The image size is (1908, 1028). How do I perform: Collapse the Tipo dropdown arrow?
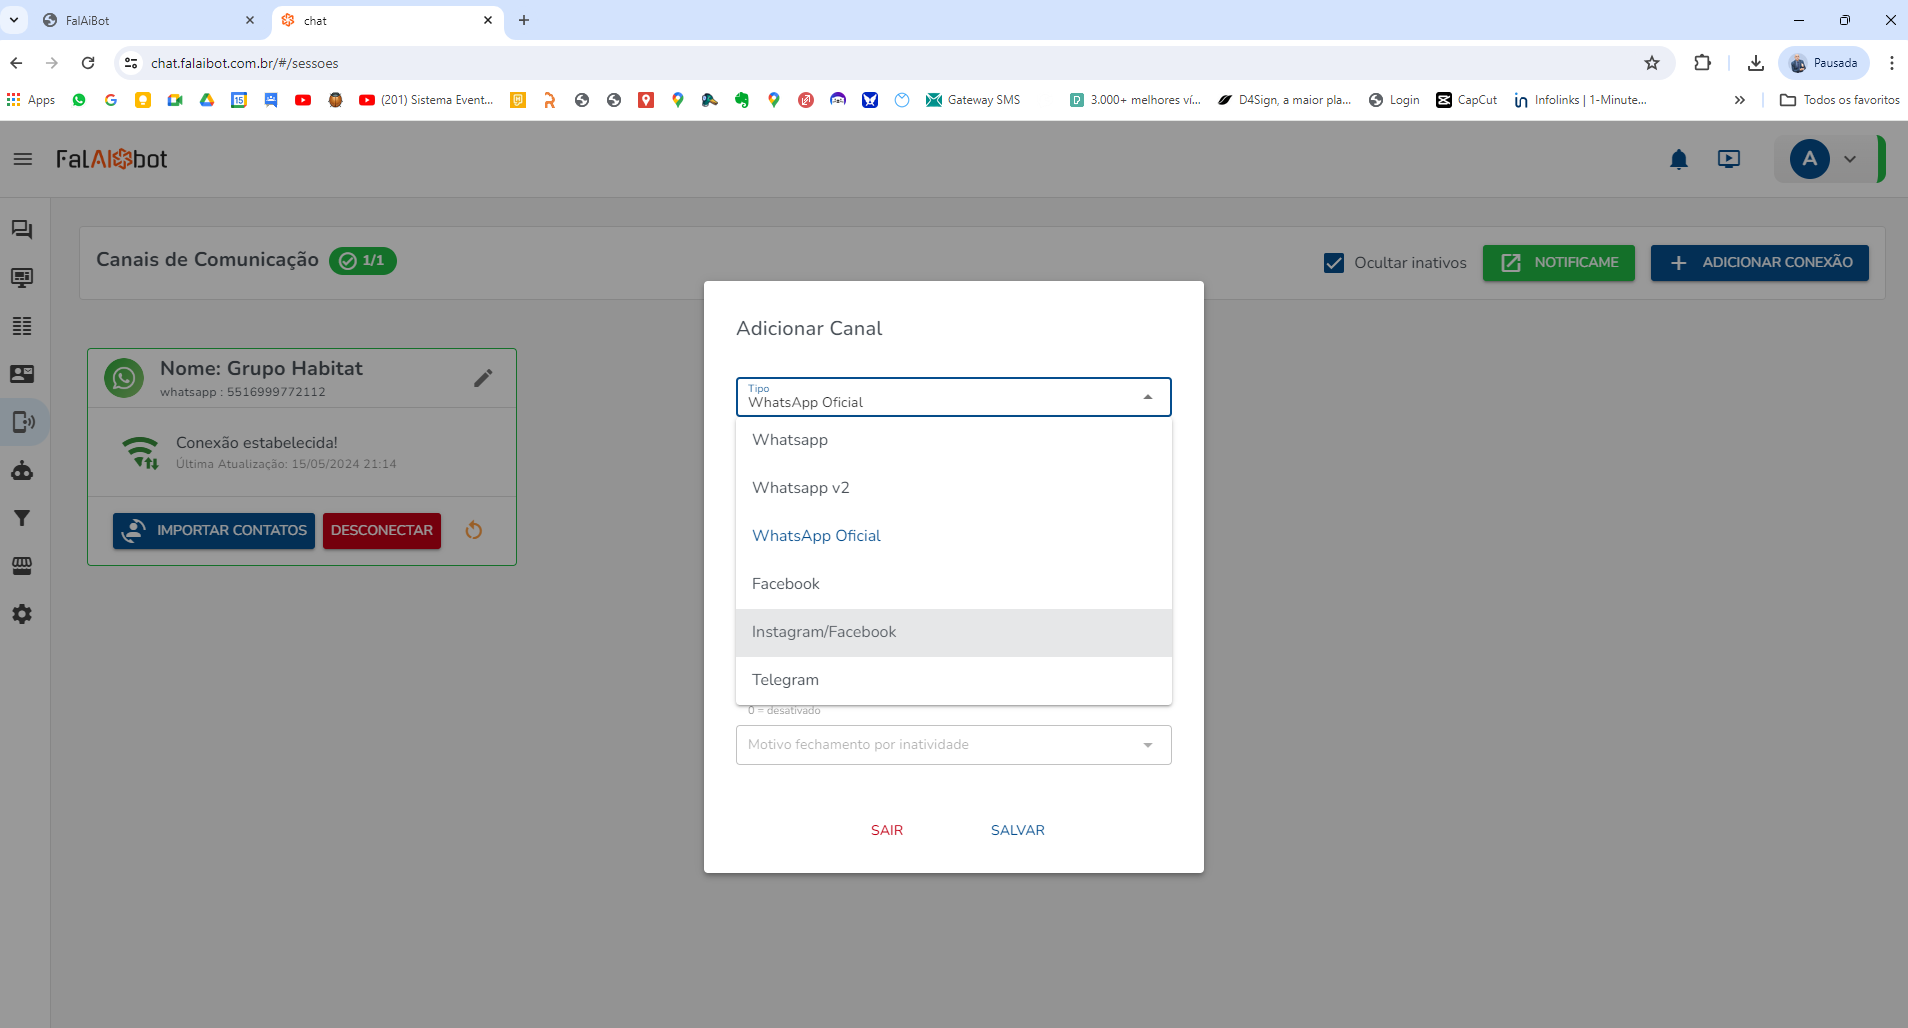[x=1148, y=397]
